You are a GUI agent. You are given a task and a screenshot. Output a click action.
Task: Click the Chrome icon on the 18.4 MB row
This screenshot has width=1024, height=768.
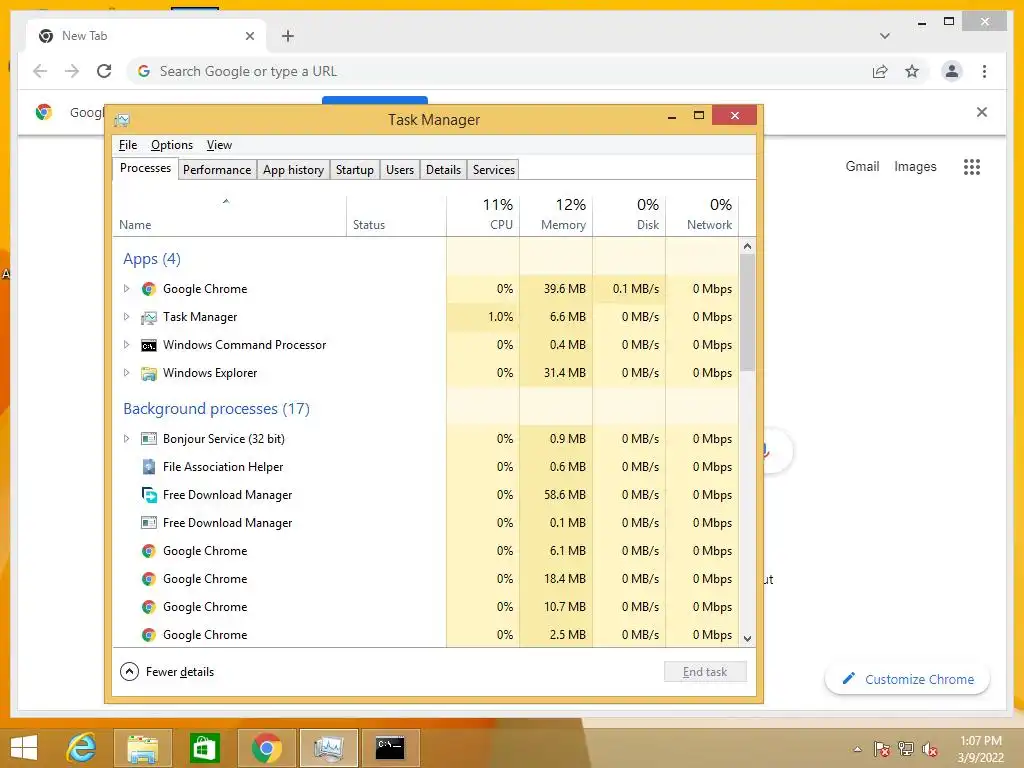pos(149,579)
